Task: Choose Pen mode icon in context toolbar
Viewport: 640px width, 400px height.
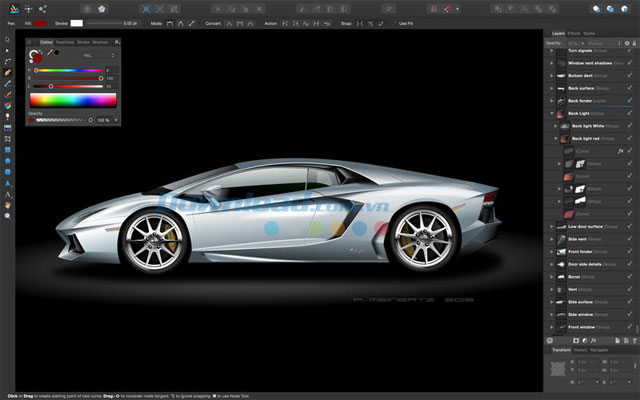Action: [x=170, y=24]
